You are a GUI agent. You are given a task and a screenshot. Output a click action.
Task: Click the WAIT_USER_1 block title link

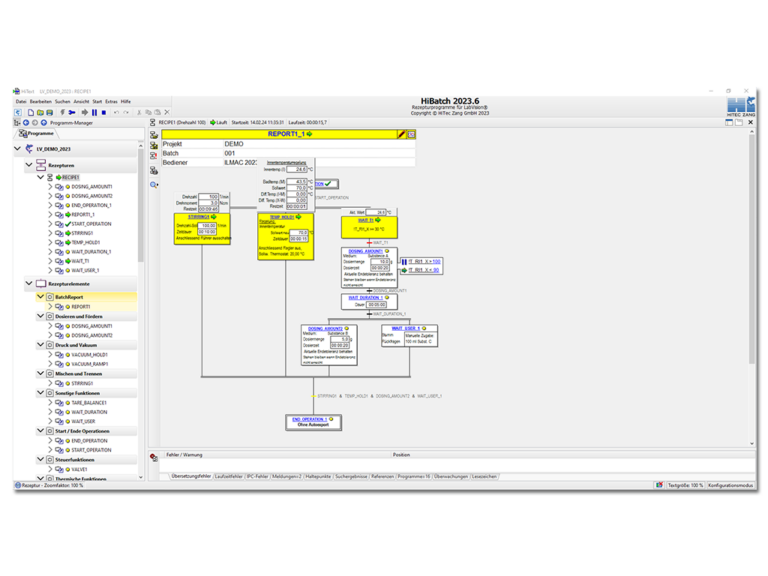point(406,328)
